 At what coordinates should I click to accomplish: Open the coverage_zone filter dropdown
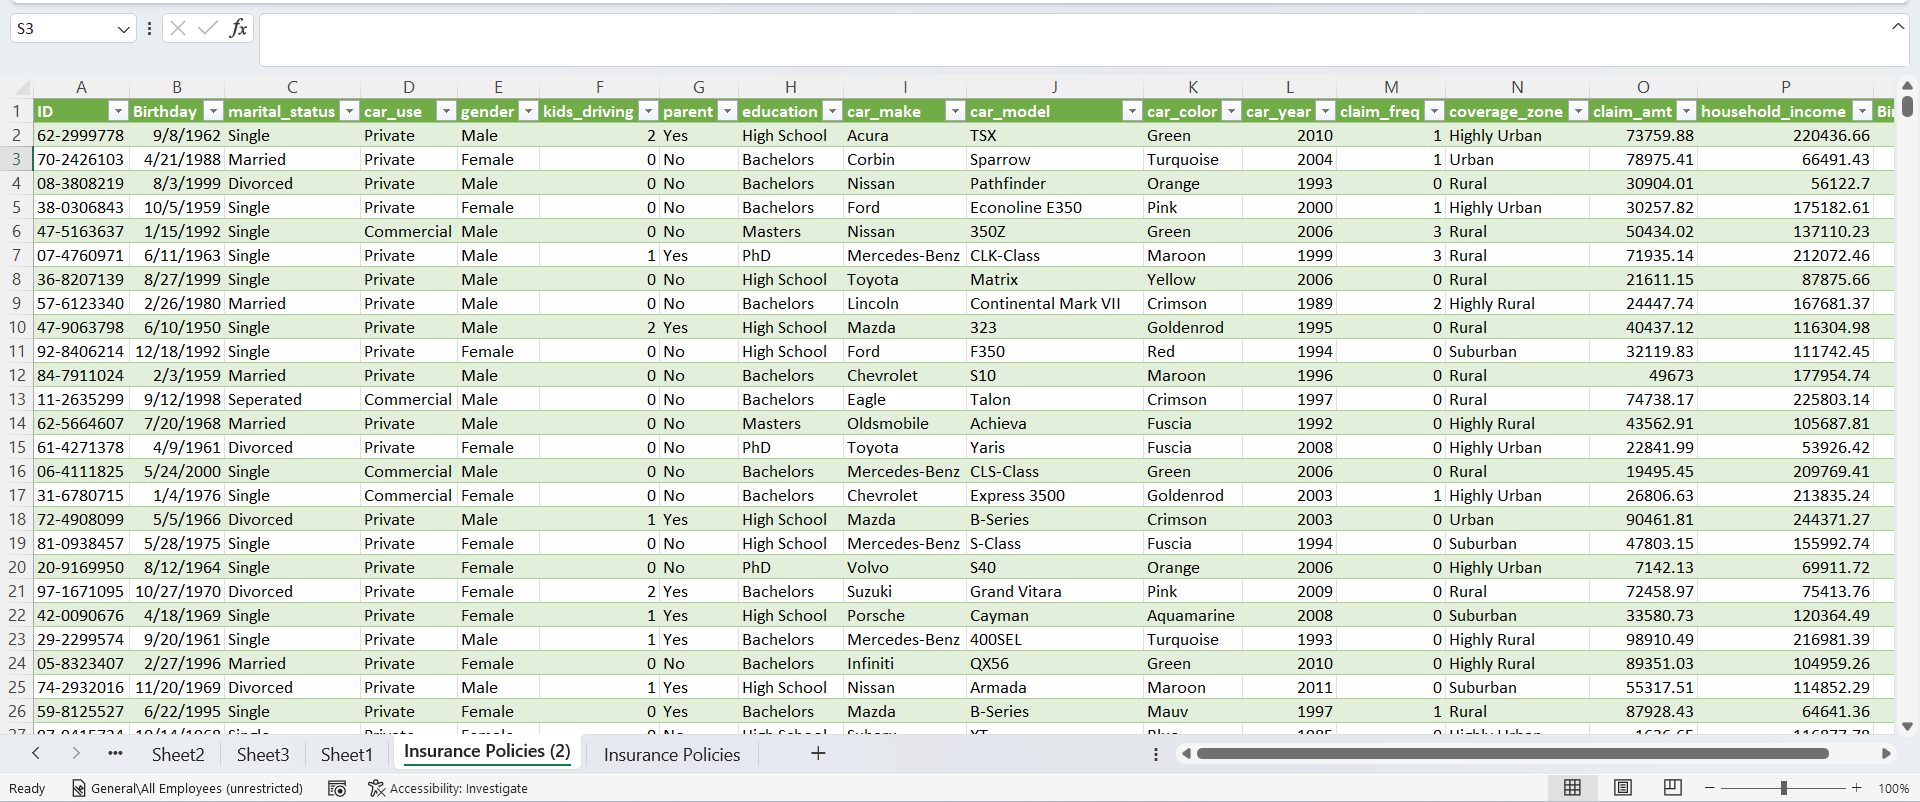(1578, 111)
